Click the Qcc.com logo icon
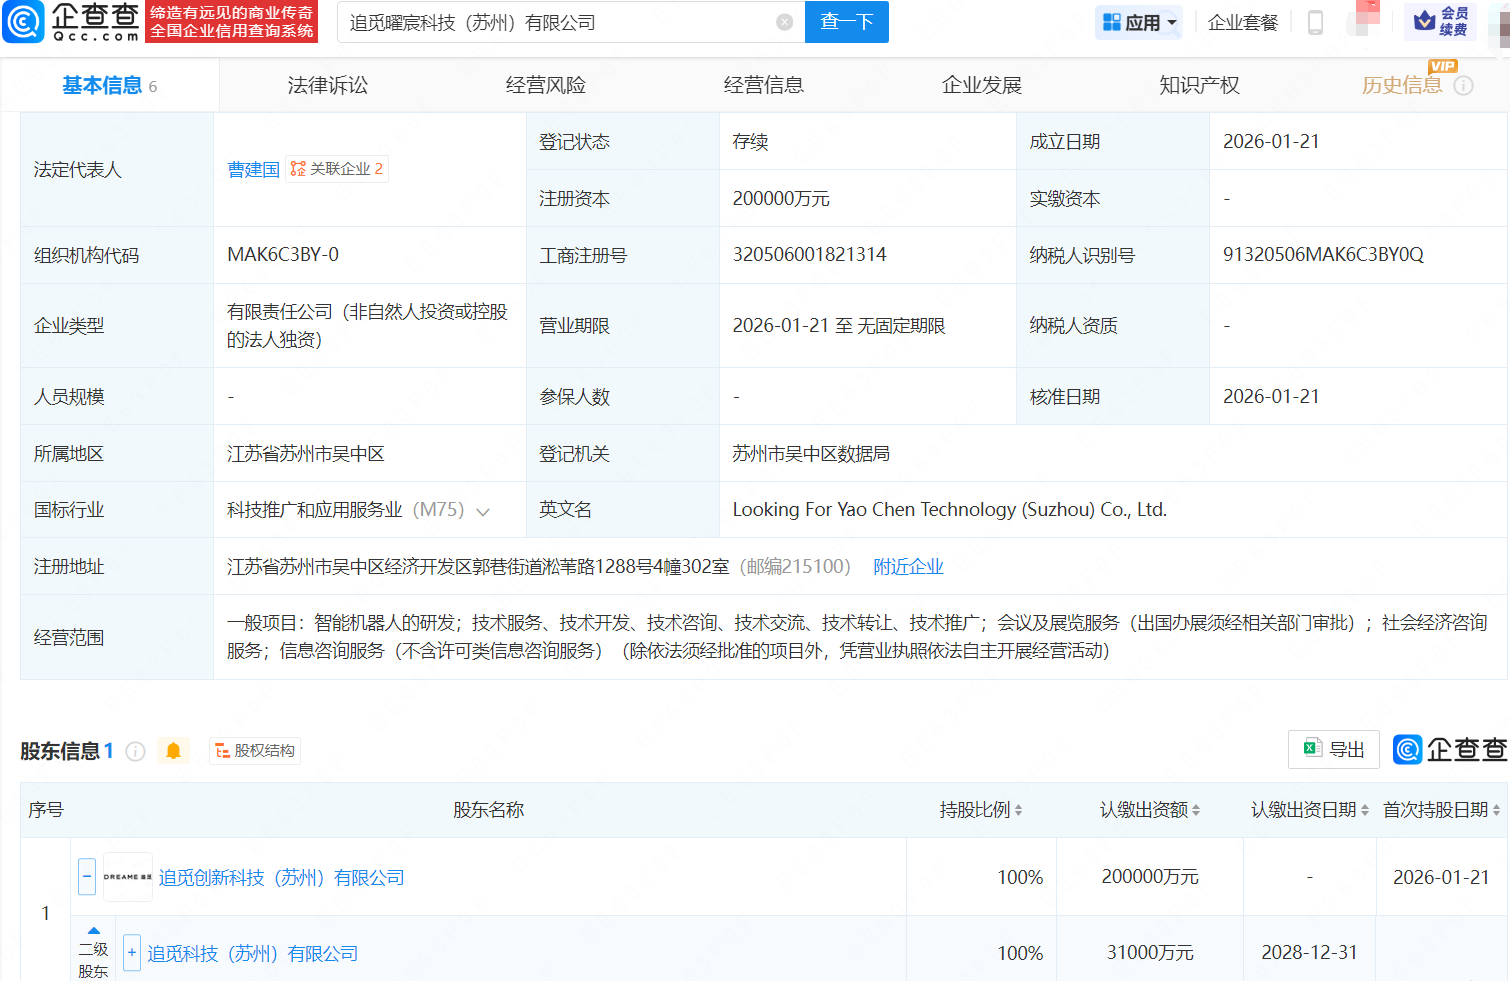Viewport: 1510px width, 981px height. click(x=24, y=22)
